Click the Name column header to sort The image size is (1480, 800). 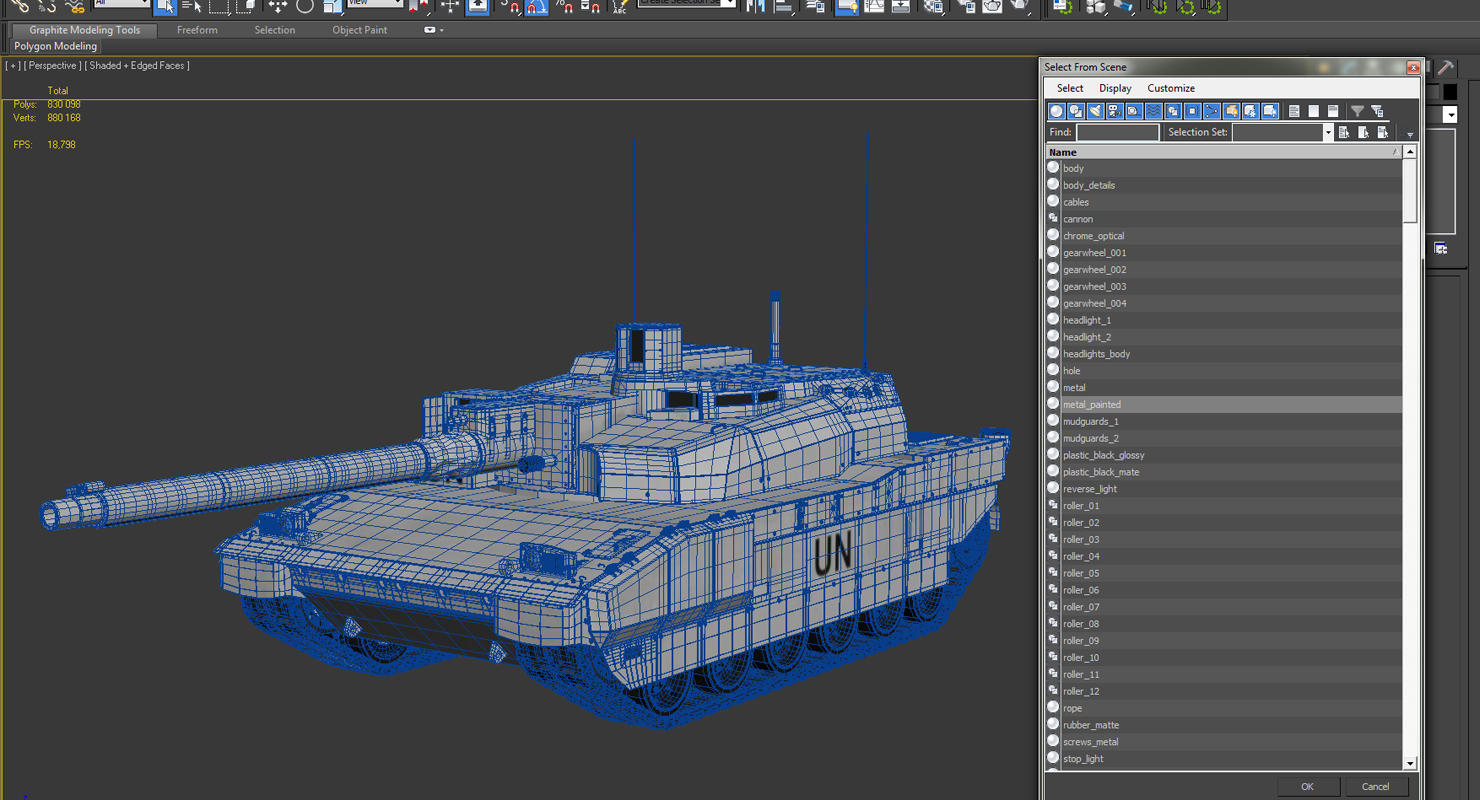click(x=1223, y=152)
